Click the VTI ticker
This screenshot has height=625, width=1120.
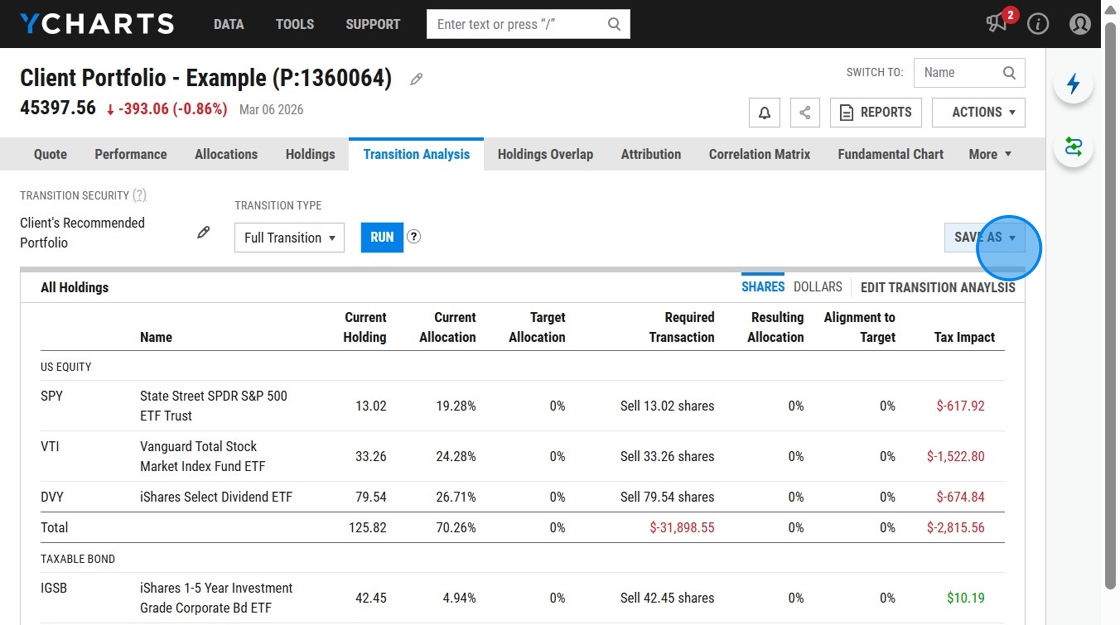pyautogui.click(x=49, y=446)
